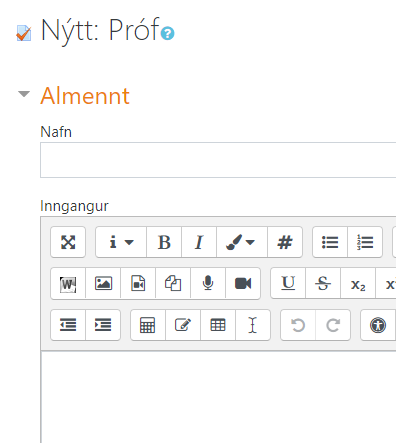Click the edit pencil box icon
The height and width of the screenshot is (443, 396).
pos(183,325)
